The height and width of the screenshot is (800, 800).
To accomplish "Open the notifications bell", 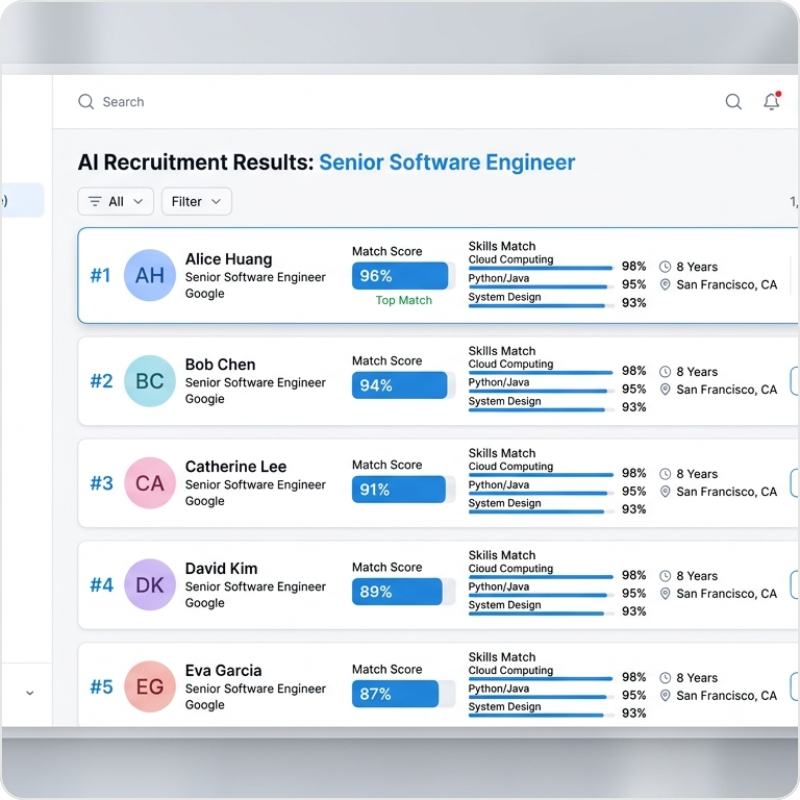I will 771,101.
